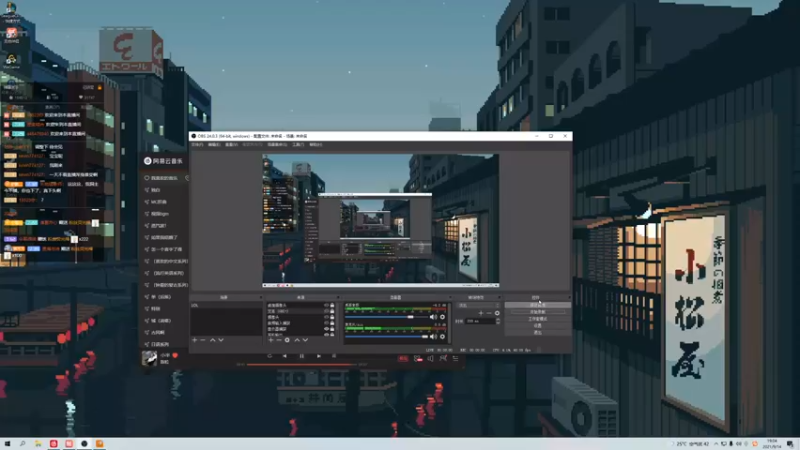
Task: Open source properties gear in Sources panel
Action: 287,340
